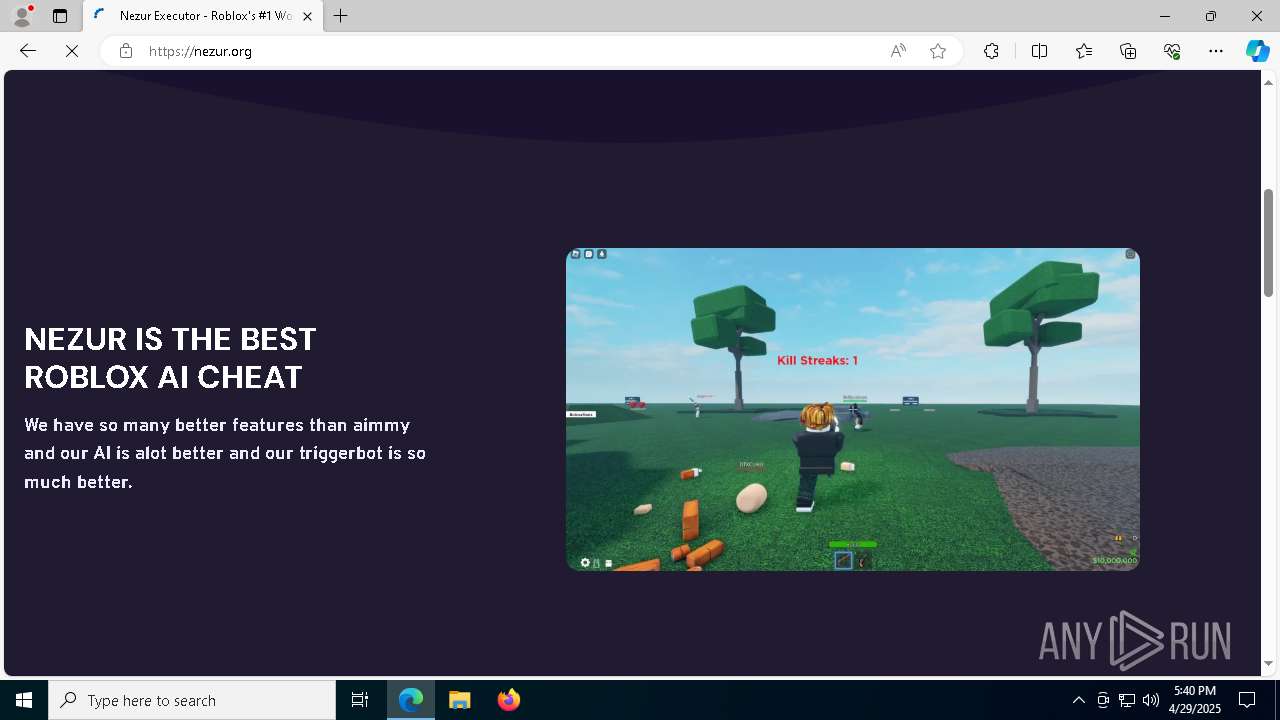Viewport: 1280px width, 720px height.
Task: Open the tab actions menu icon
Action: [60, 16]
